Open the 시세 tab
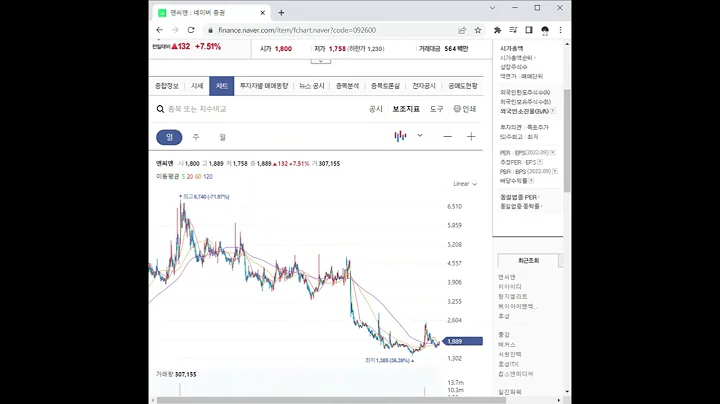The height and width of the screenshot is (404, 720). tap(197, 86)
